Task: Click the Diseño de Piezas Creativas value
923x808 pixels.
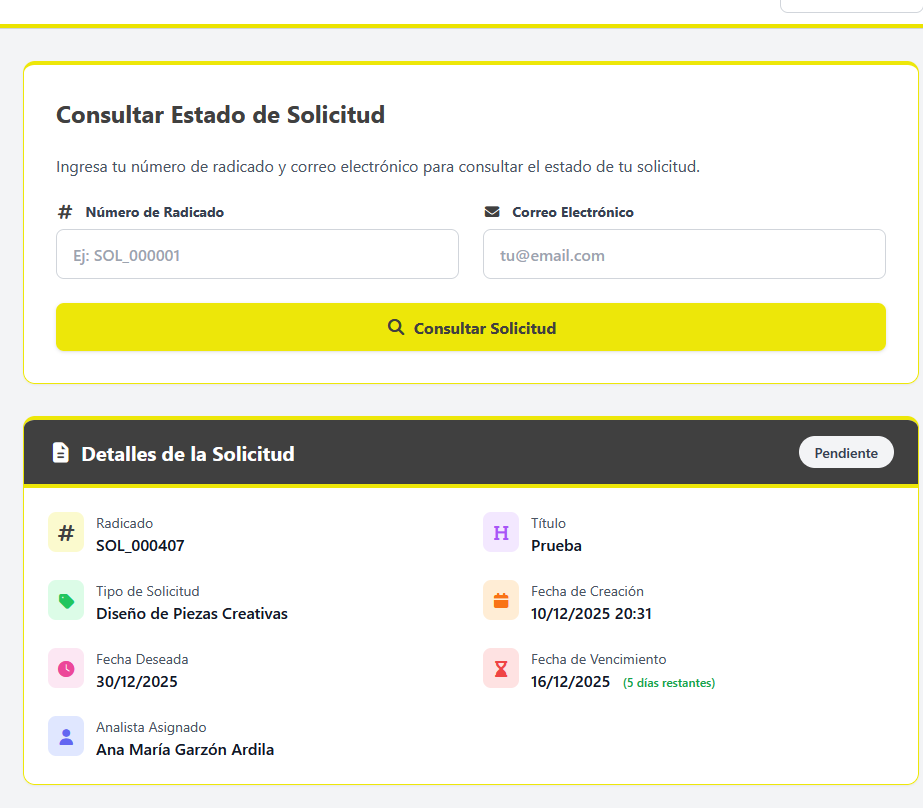Action: 192,614
